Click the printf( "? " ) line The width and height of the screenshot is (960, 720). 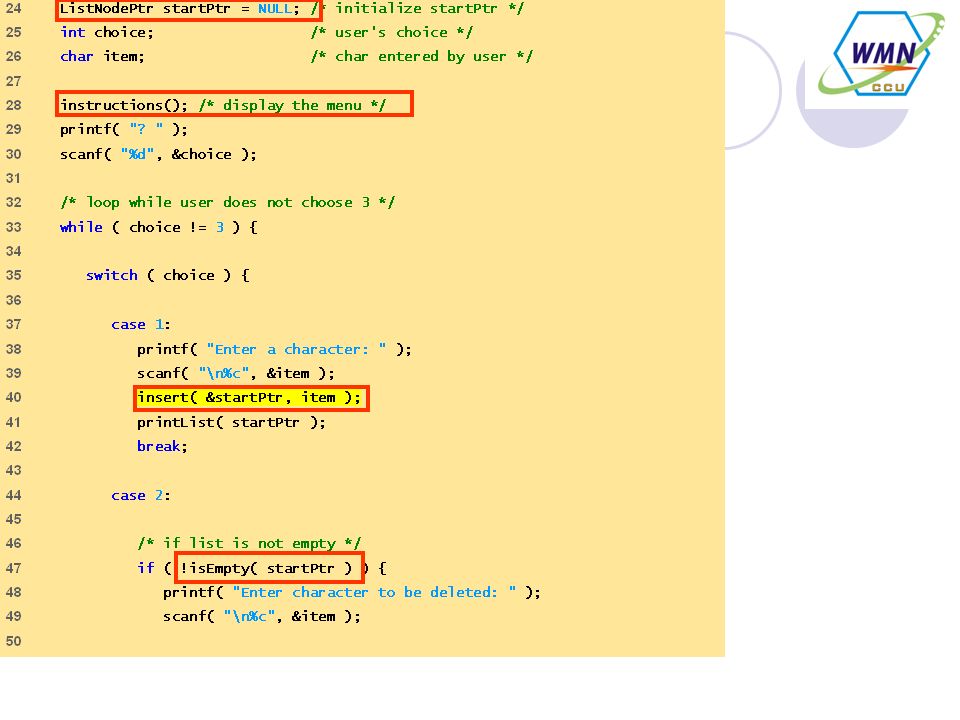click(124, 129)
